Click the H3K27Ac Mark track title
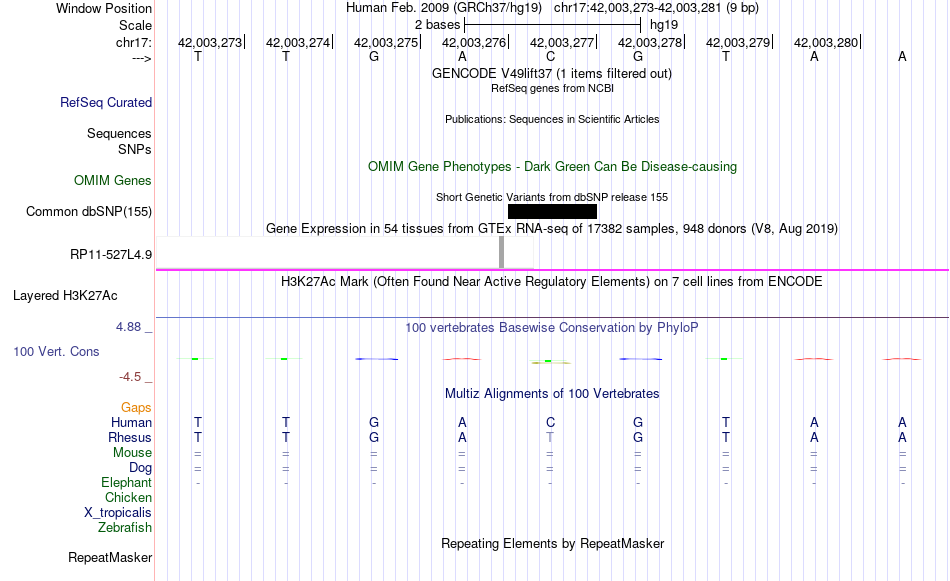950x581 pixels. [551, 282]
